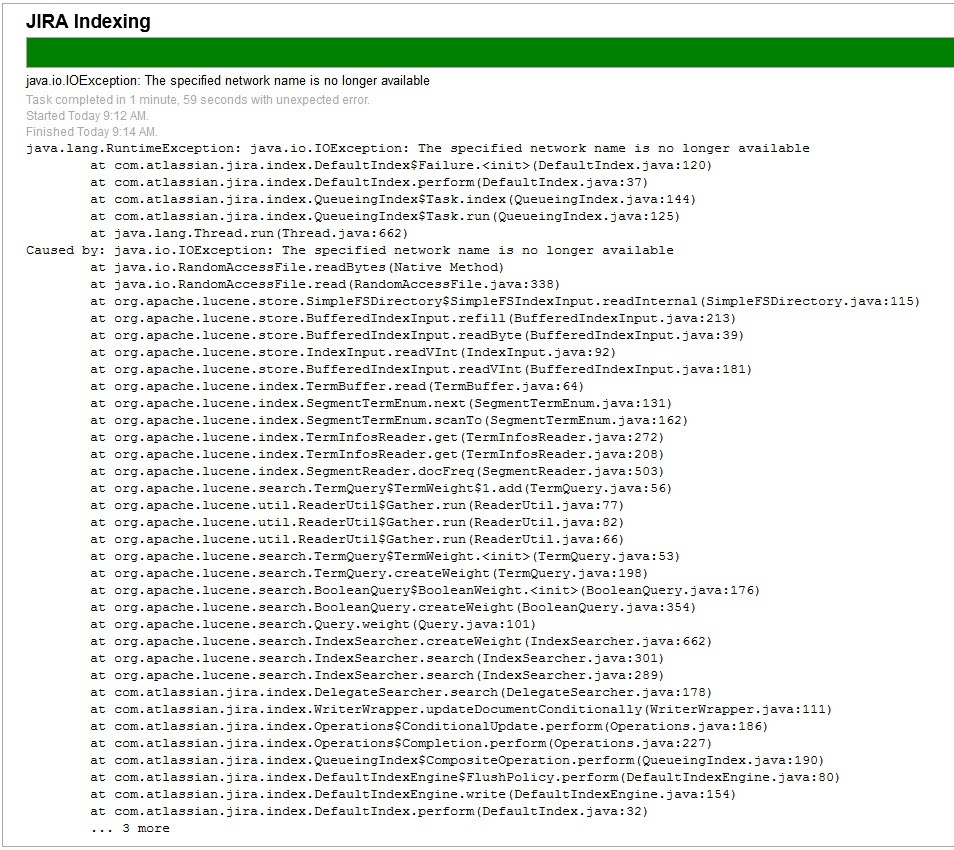Click the QueueingIndex$CompositeOperation.perform trace line

coord(457,761)
